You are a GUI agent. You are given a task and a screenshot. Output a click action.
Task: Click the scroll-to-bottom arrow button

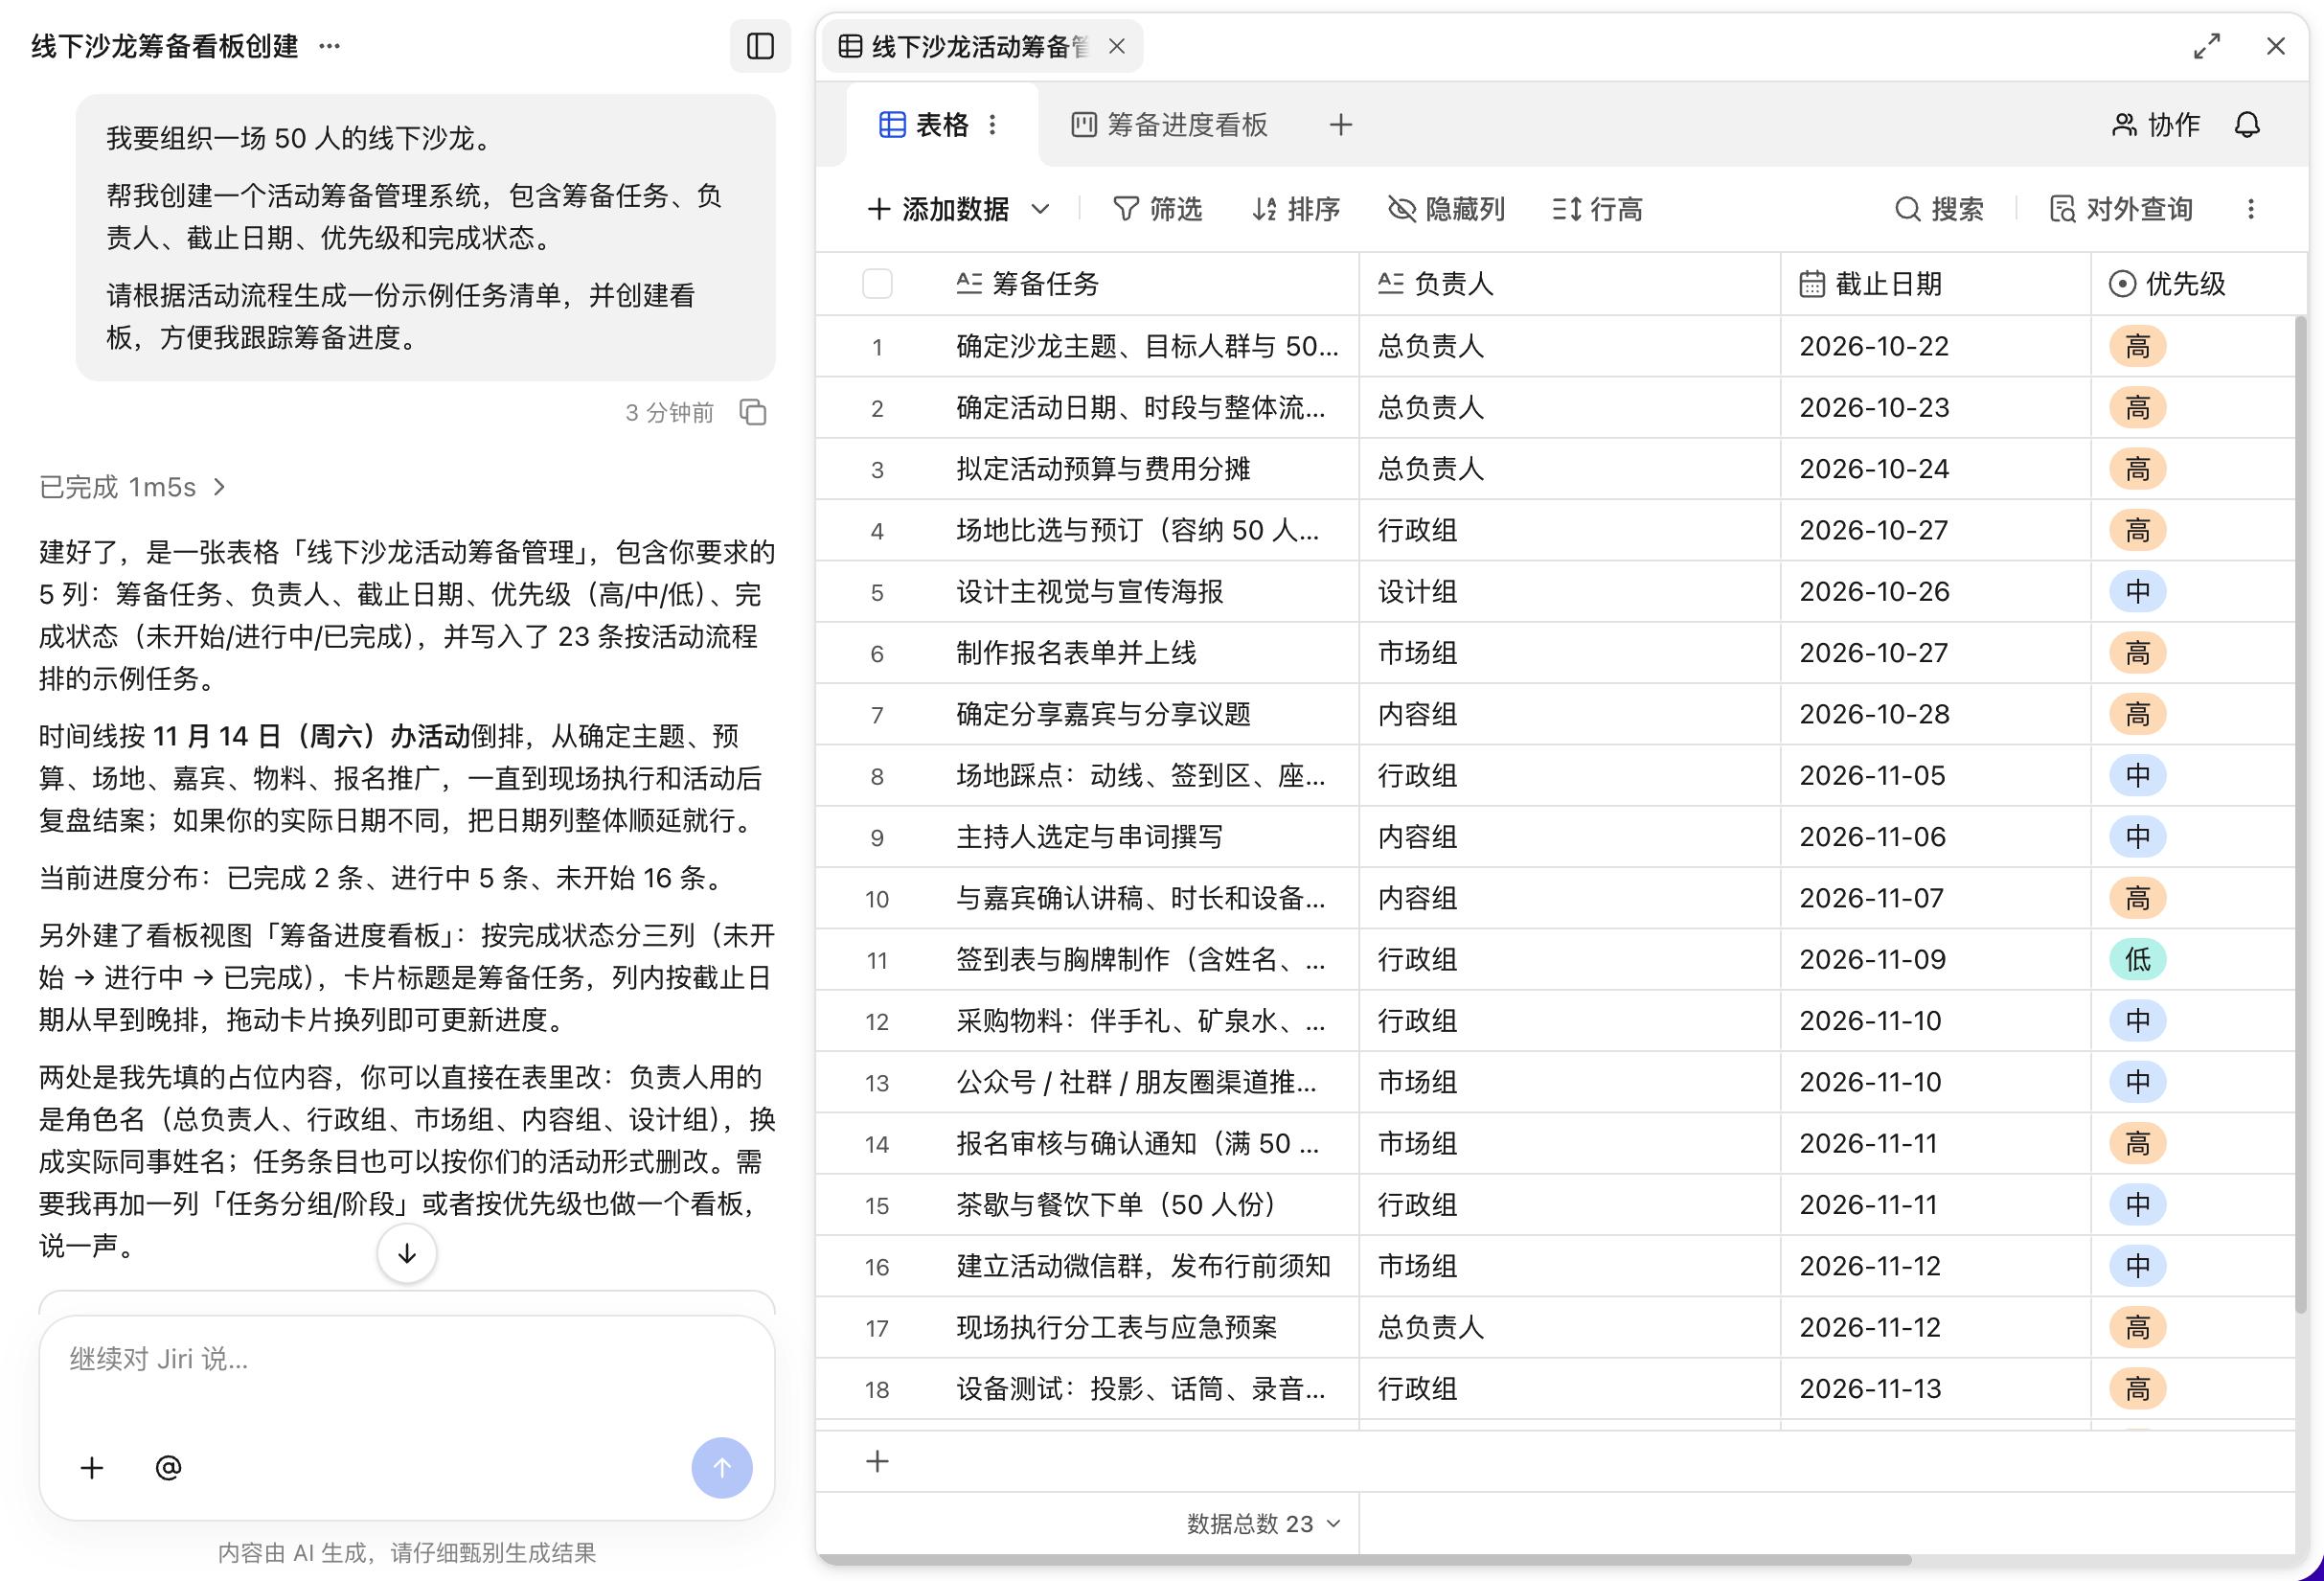click(x=407, y=1253)
